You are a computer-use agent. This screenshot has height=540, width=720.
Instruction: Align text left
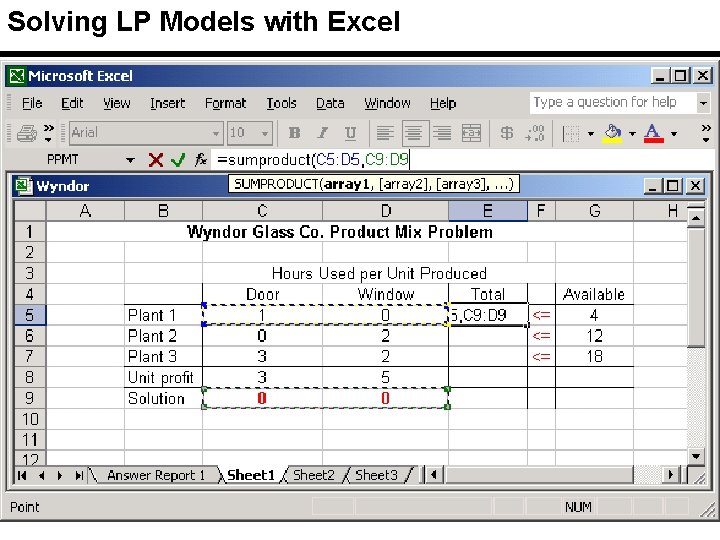[x=385, y=134]
